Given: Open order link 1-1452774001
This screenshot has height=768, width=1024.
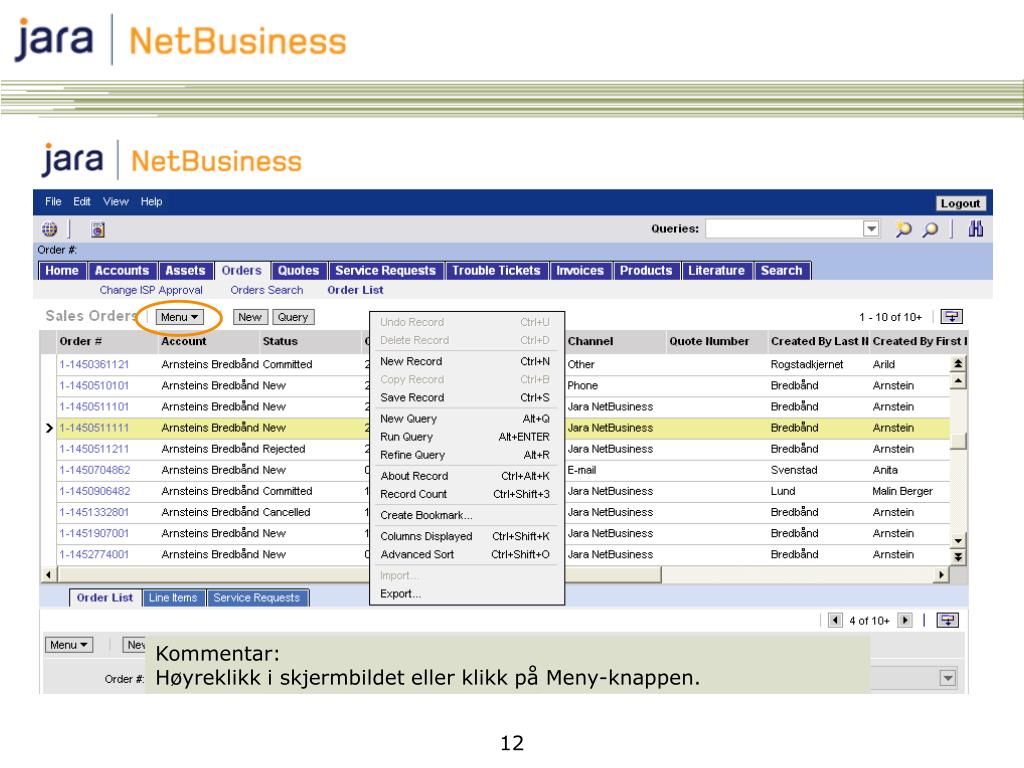Looking at the screenshot, I should 94,554.
